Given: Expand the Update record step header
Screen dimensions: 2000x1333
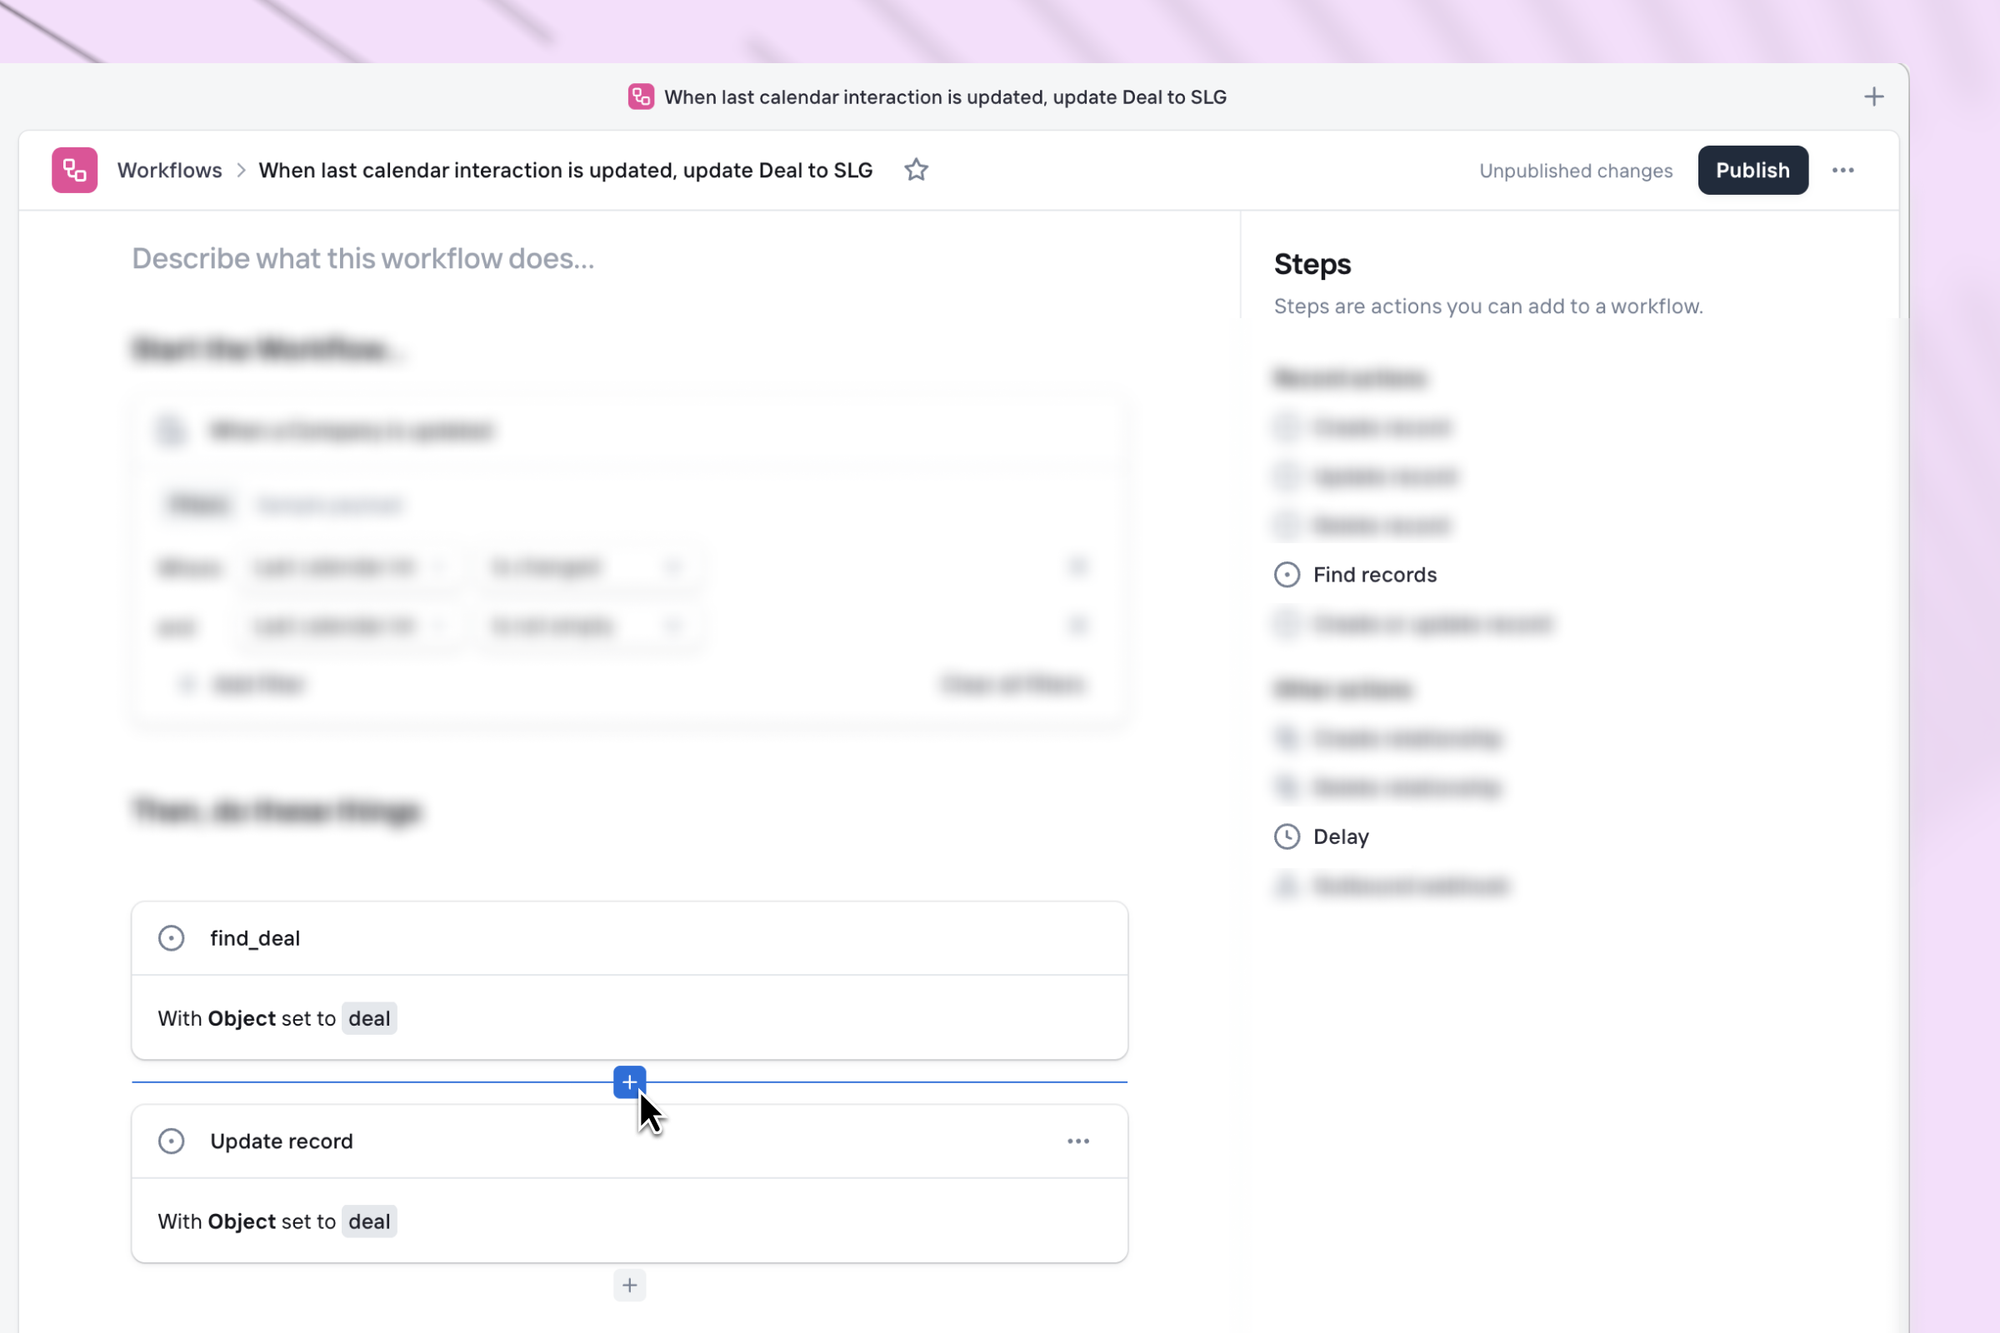Looking at the screenshot, I should 600,1141.
